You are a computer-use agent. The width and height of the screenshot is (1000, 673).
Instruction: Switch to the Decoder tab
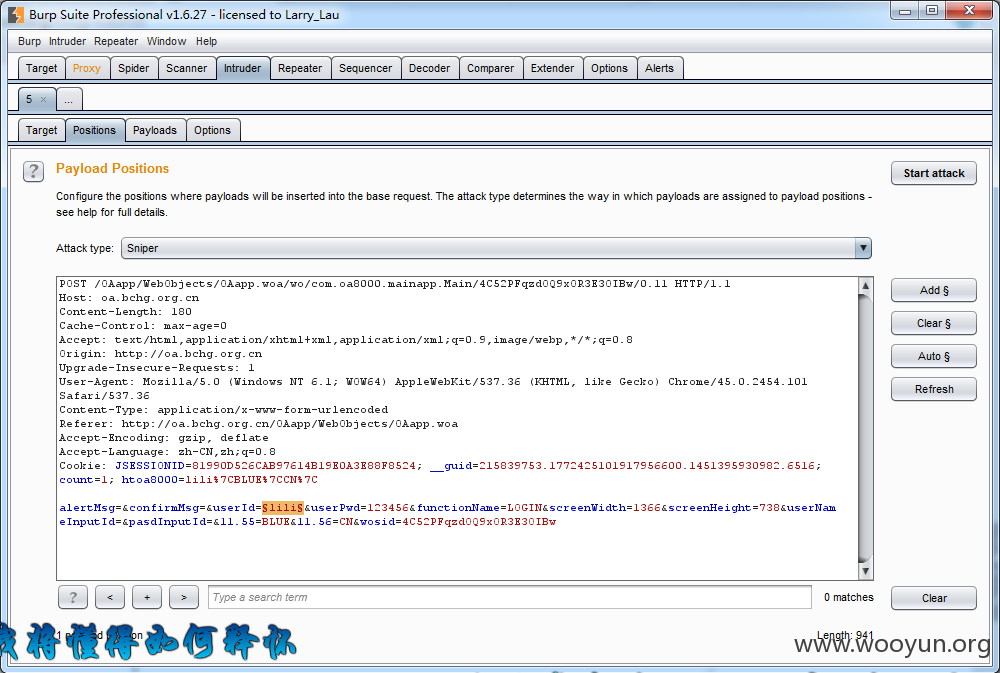tap(429, 68)
